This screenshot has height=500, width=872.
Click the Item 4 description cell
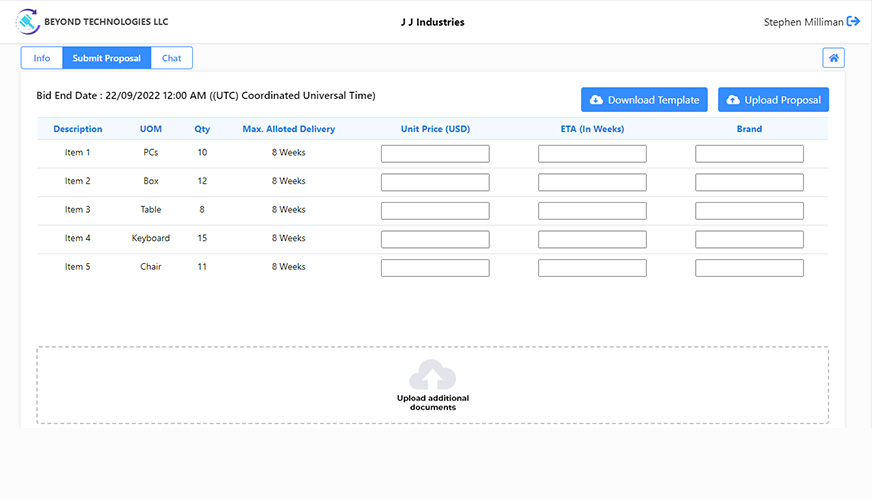coord(77,238)
